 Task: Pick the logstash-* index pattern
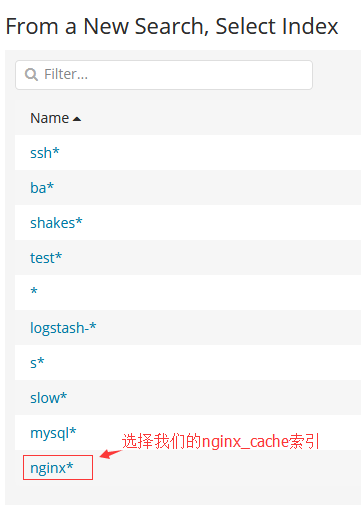pyautogui.click(x=63, y=328)
